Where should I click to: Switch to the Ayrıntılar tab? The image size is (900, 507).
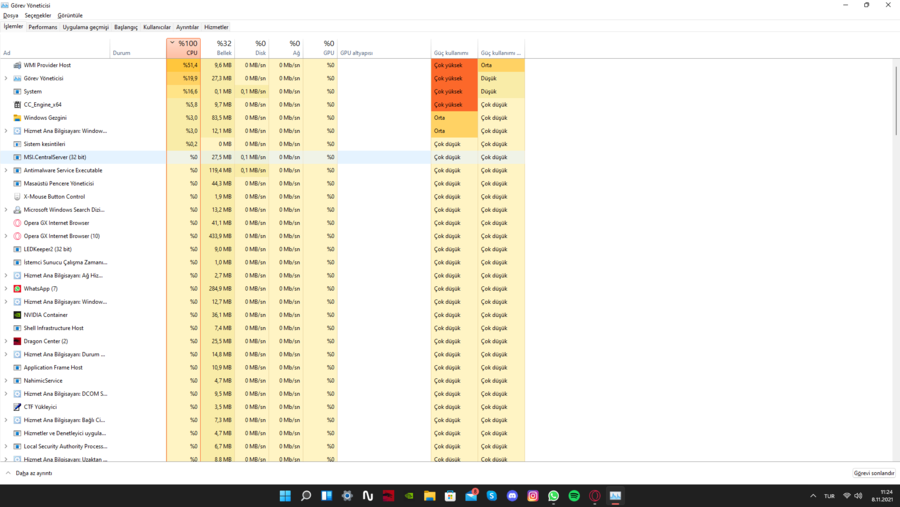pyautogui.click(x=188, y=27)
